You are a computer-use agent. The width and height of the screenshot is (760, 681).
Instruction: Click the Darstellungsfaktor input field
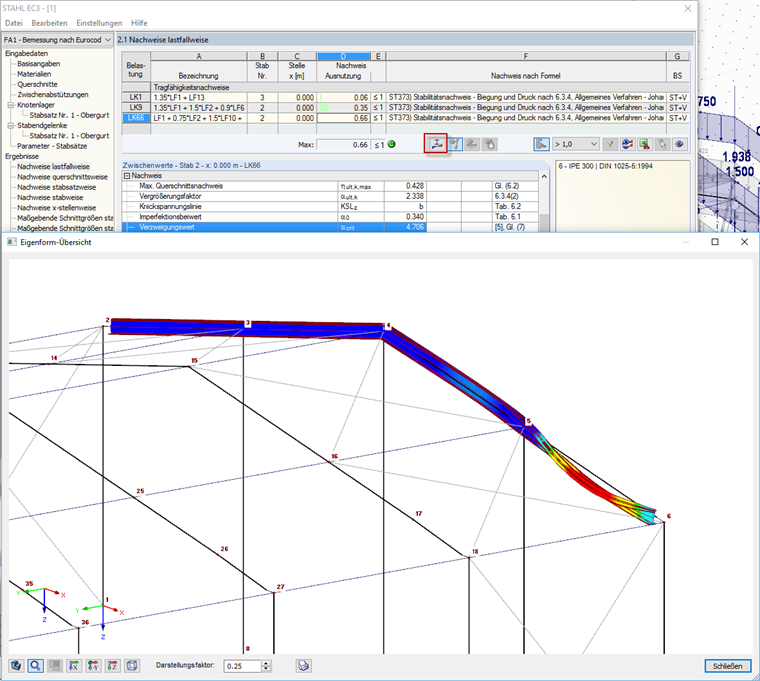[242, 666]
